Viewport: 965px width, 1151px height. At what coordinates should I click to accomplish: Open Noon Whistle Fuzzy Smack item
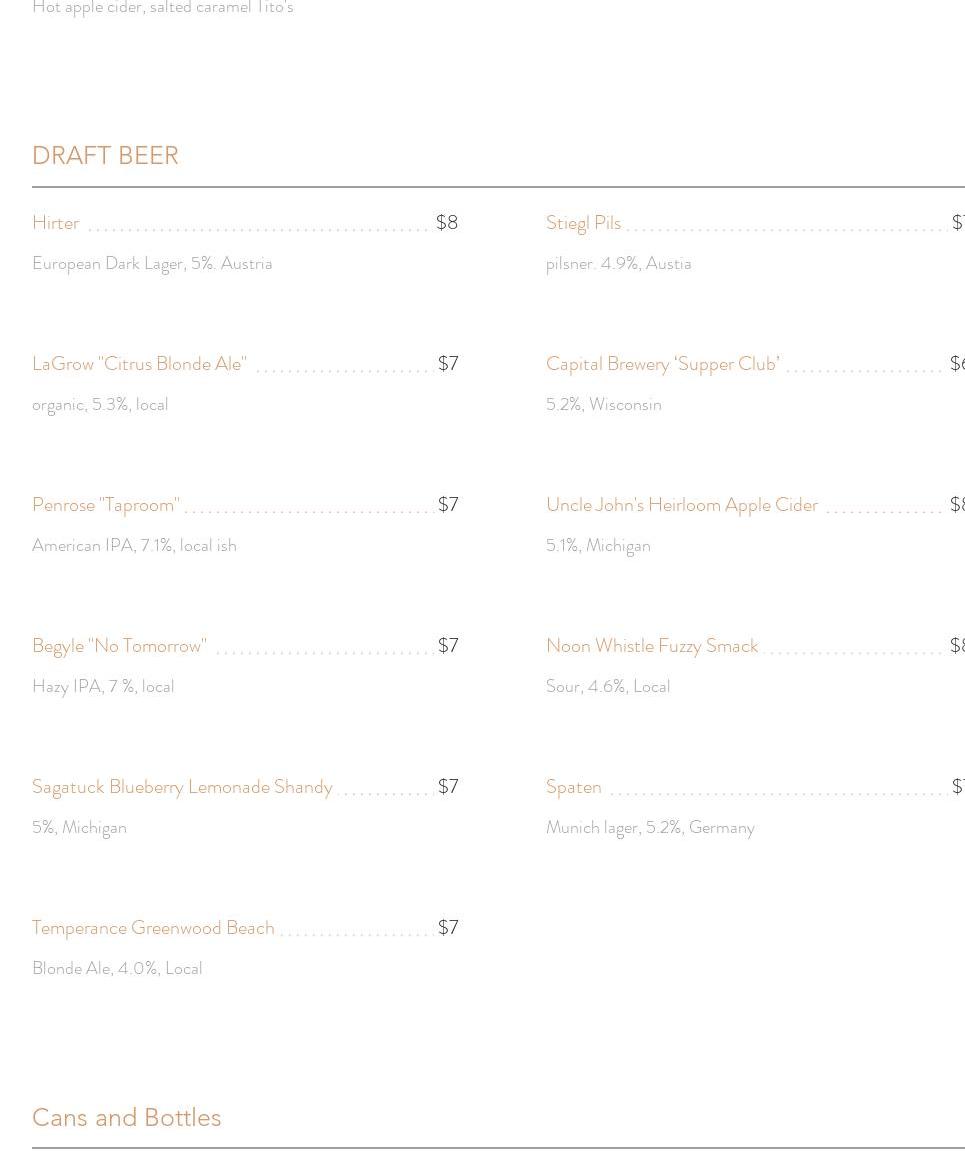point(652,646)
